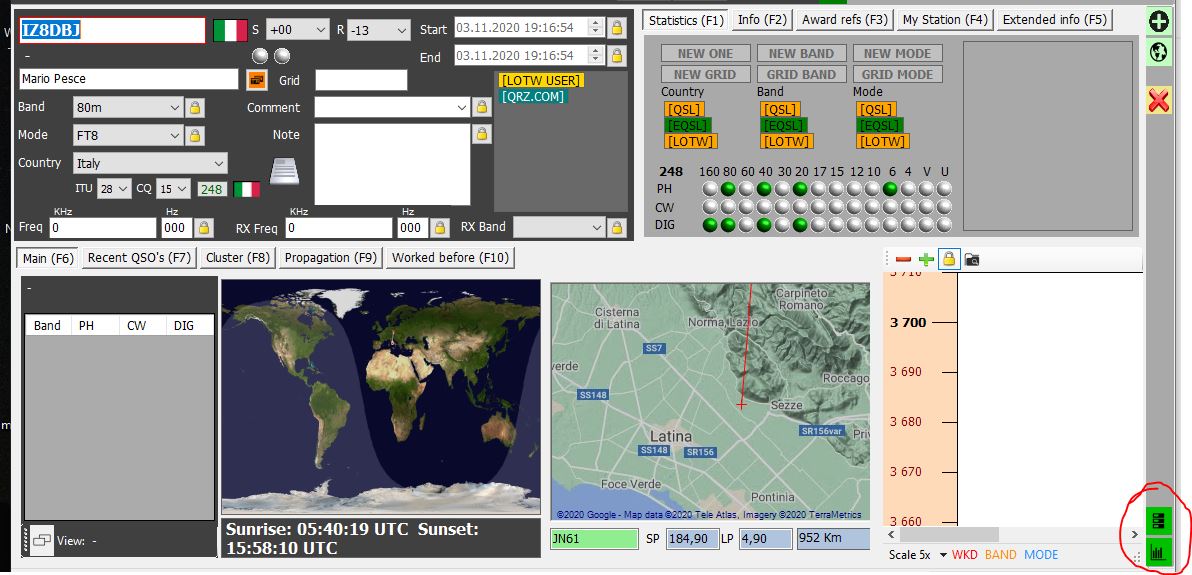
Task: Click the red X clear icon
Action: [x=1158, y=100]
